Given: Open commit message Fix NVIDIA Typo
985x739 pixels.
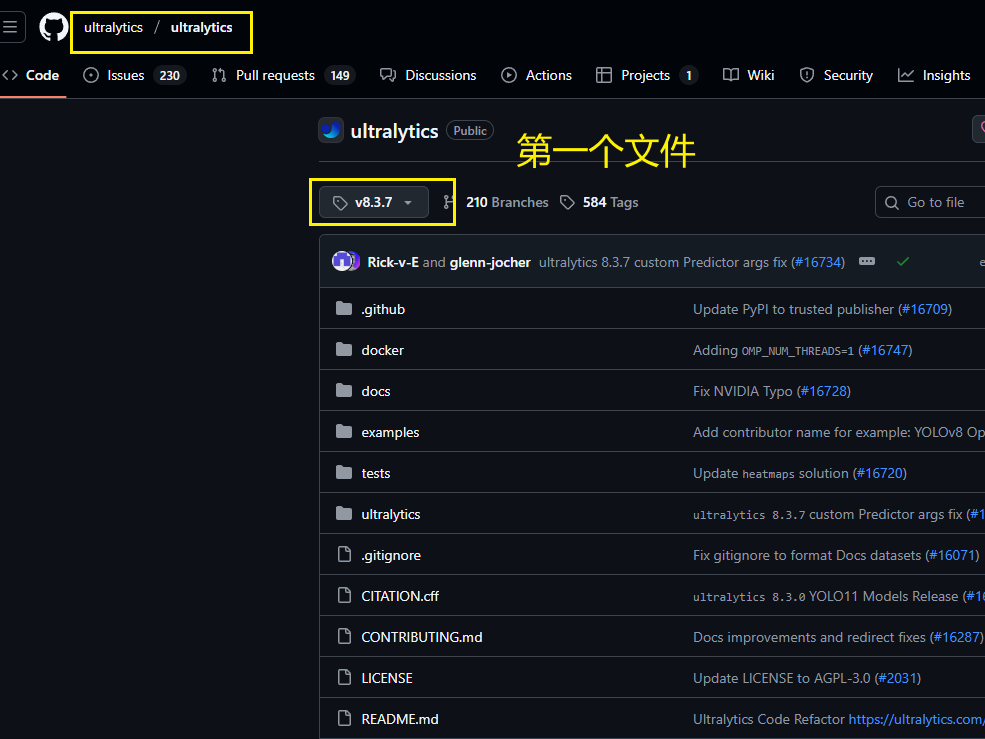Looking at the screenshot, I should point(743,391).
